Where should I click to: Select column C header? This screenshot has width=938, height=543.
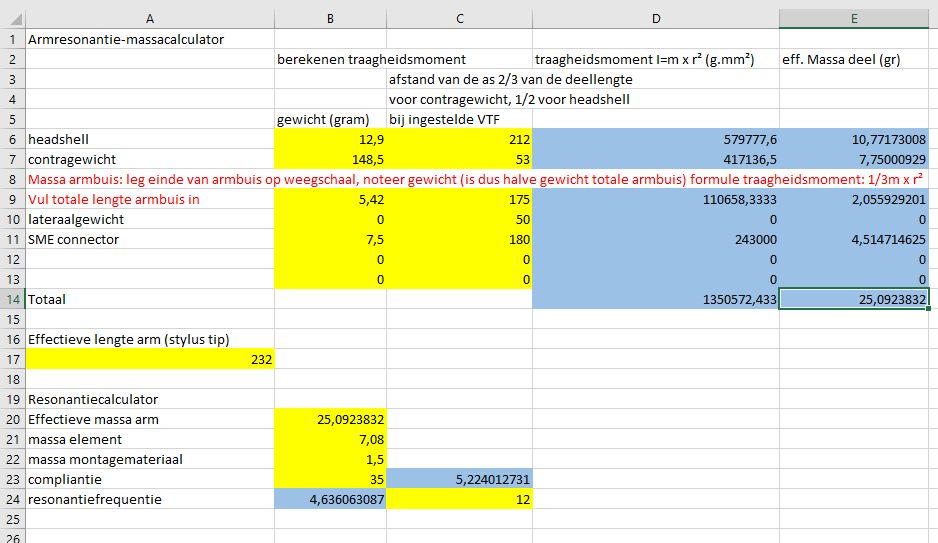459,19
